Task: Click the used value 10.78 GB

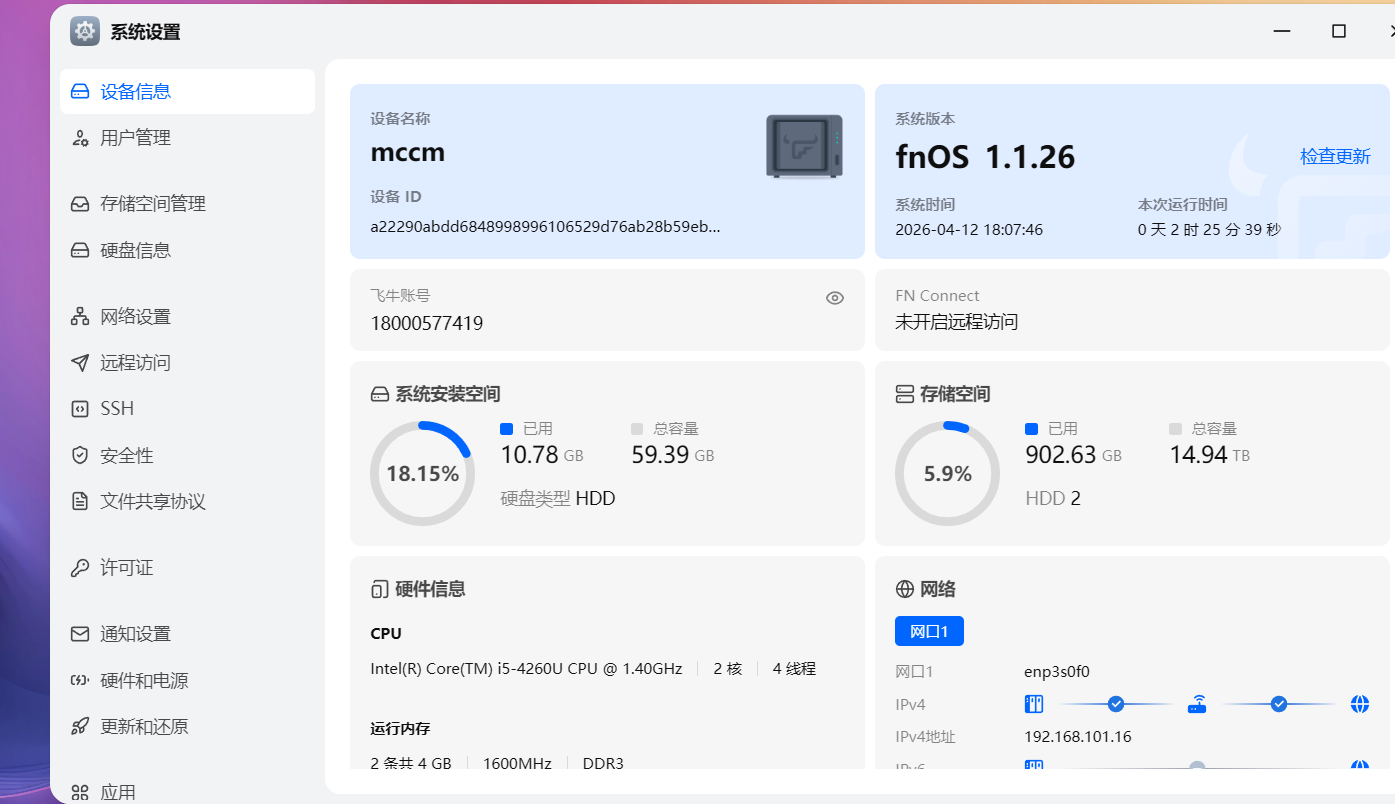Action: click(x=542, y=455)
